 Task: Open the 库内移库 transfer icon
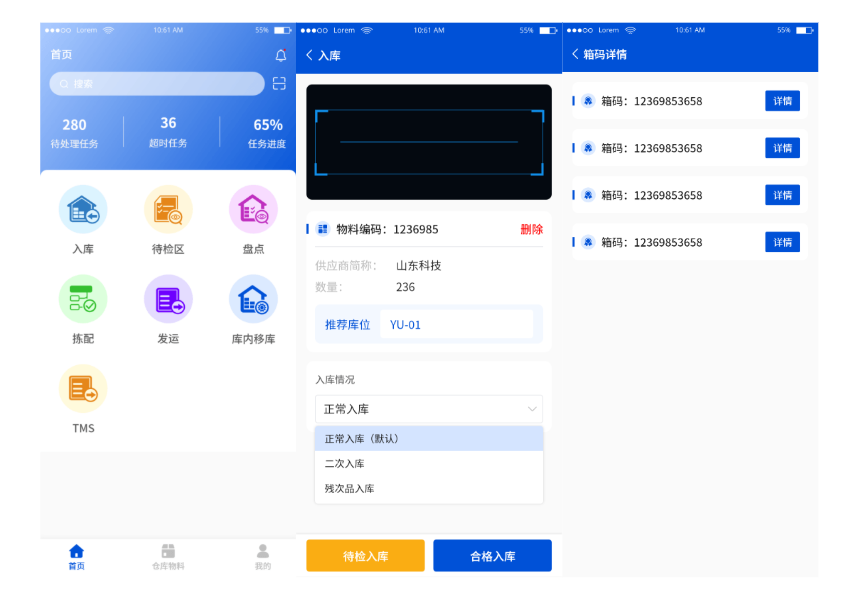click(x=253, y=299)
